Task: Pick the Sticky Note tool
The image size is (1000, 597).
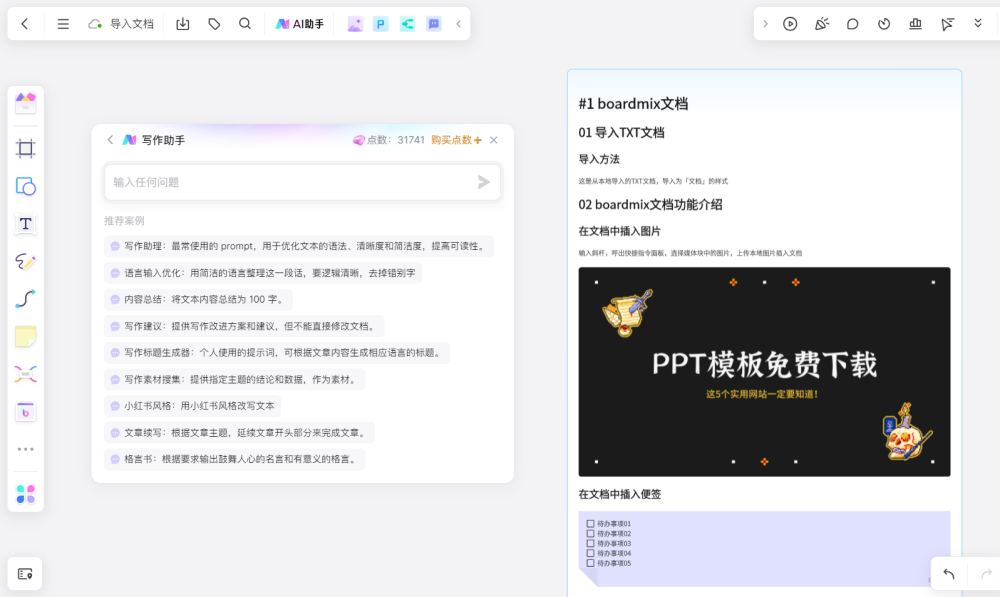Action: (x=26, y=337)
